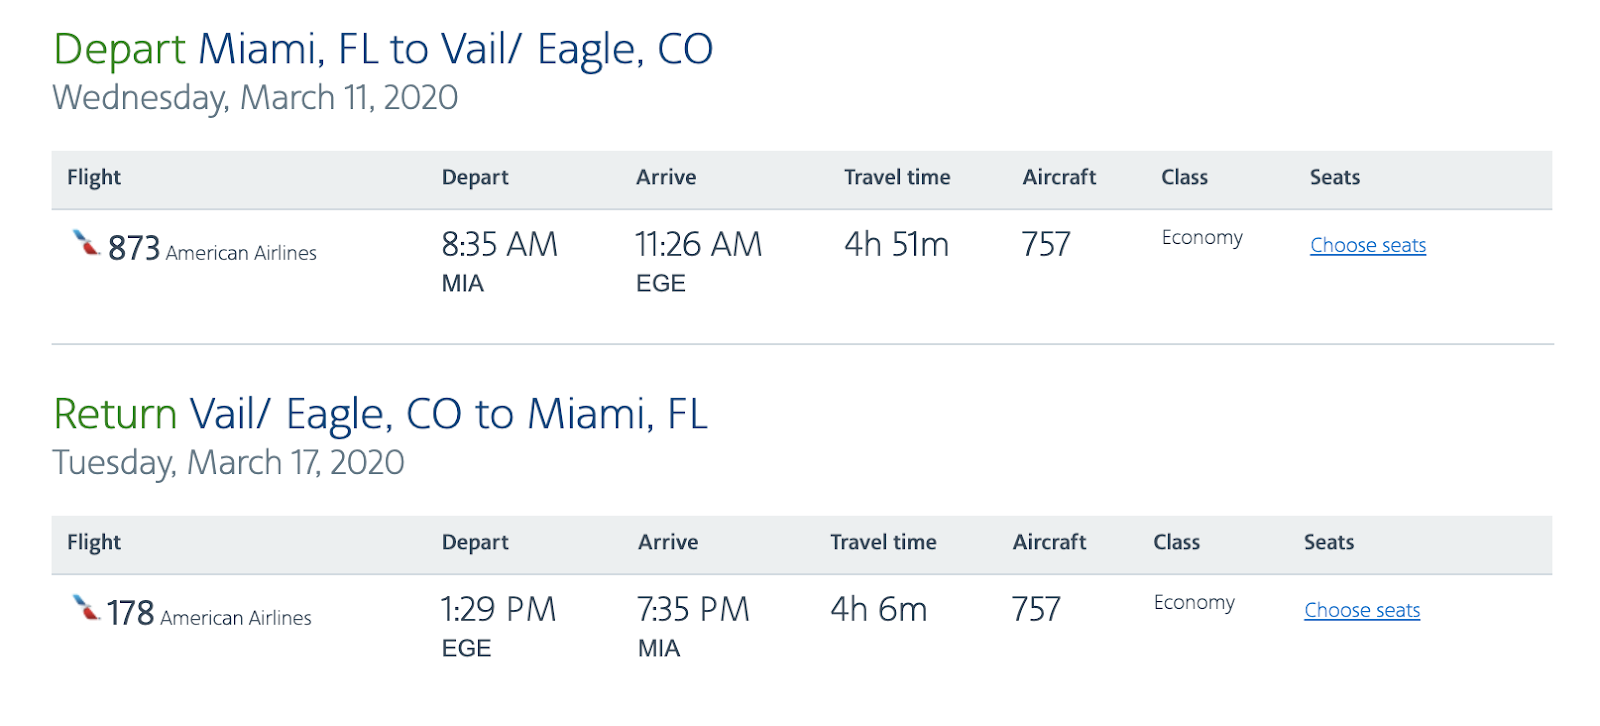
Task: Select the EGE airport code under return departure
Action: click(467, 648)
